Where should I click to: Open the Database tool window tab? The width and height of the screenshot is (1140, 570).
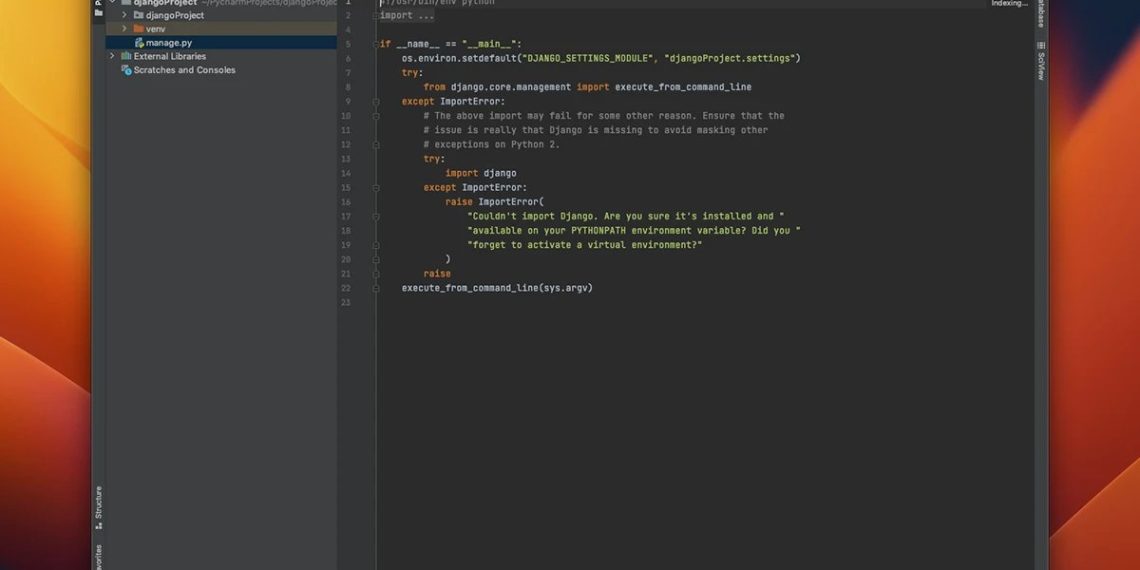coord(1041,14)
